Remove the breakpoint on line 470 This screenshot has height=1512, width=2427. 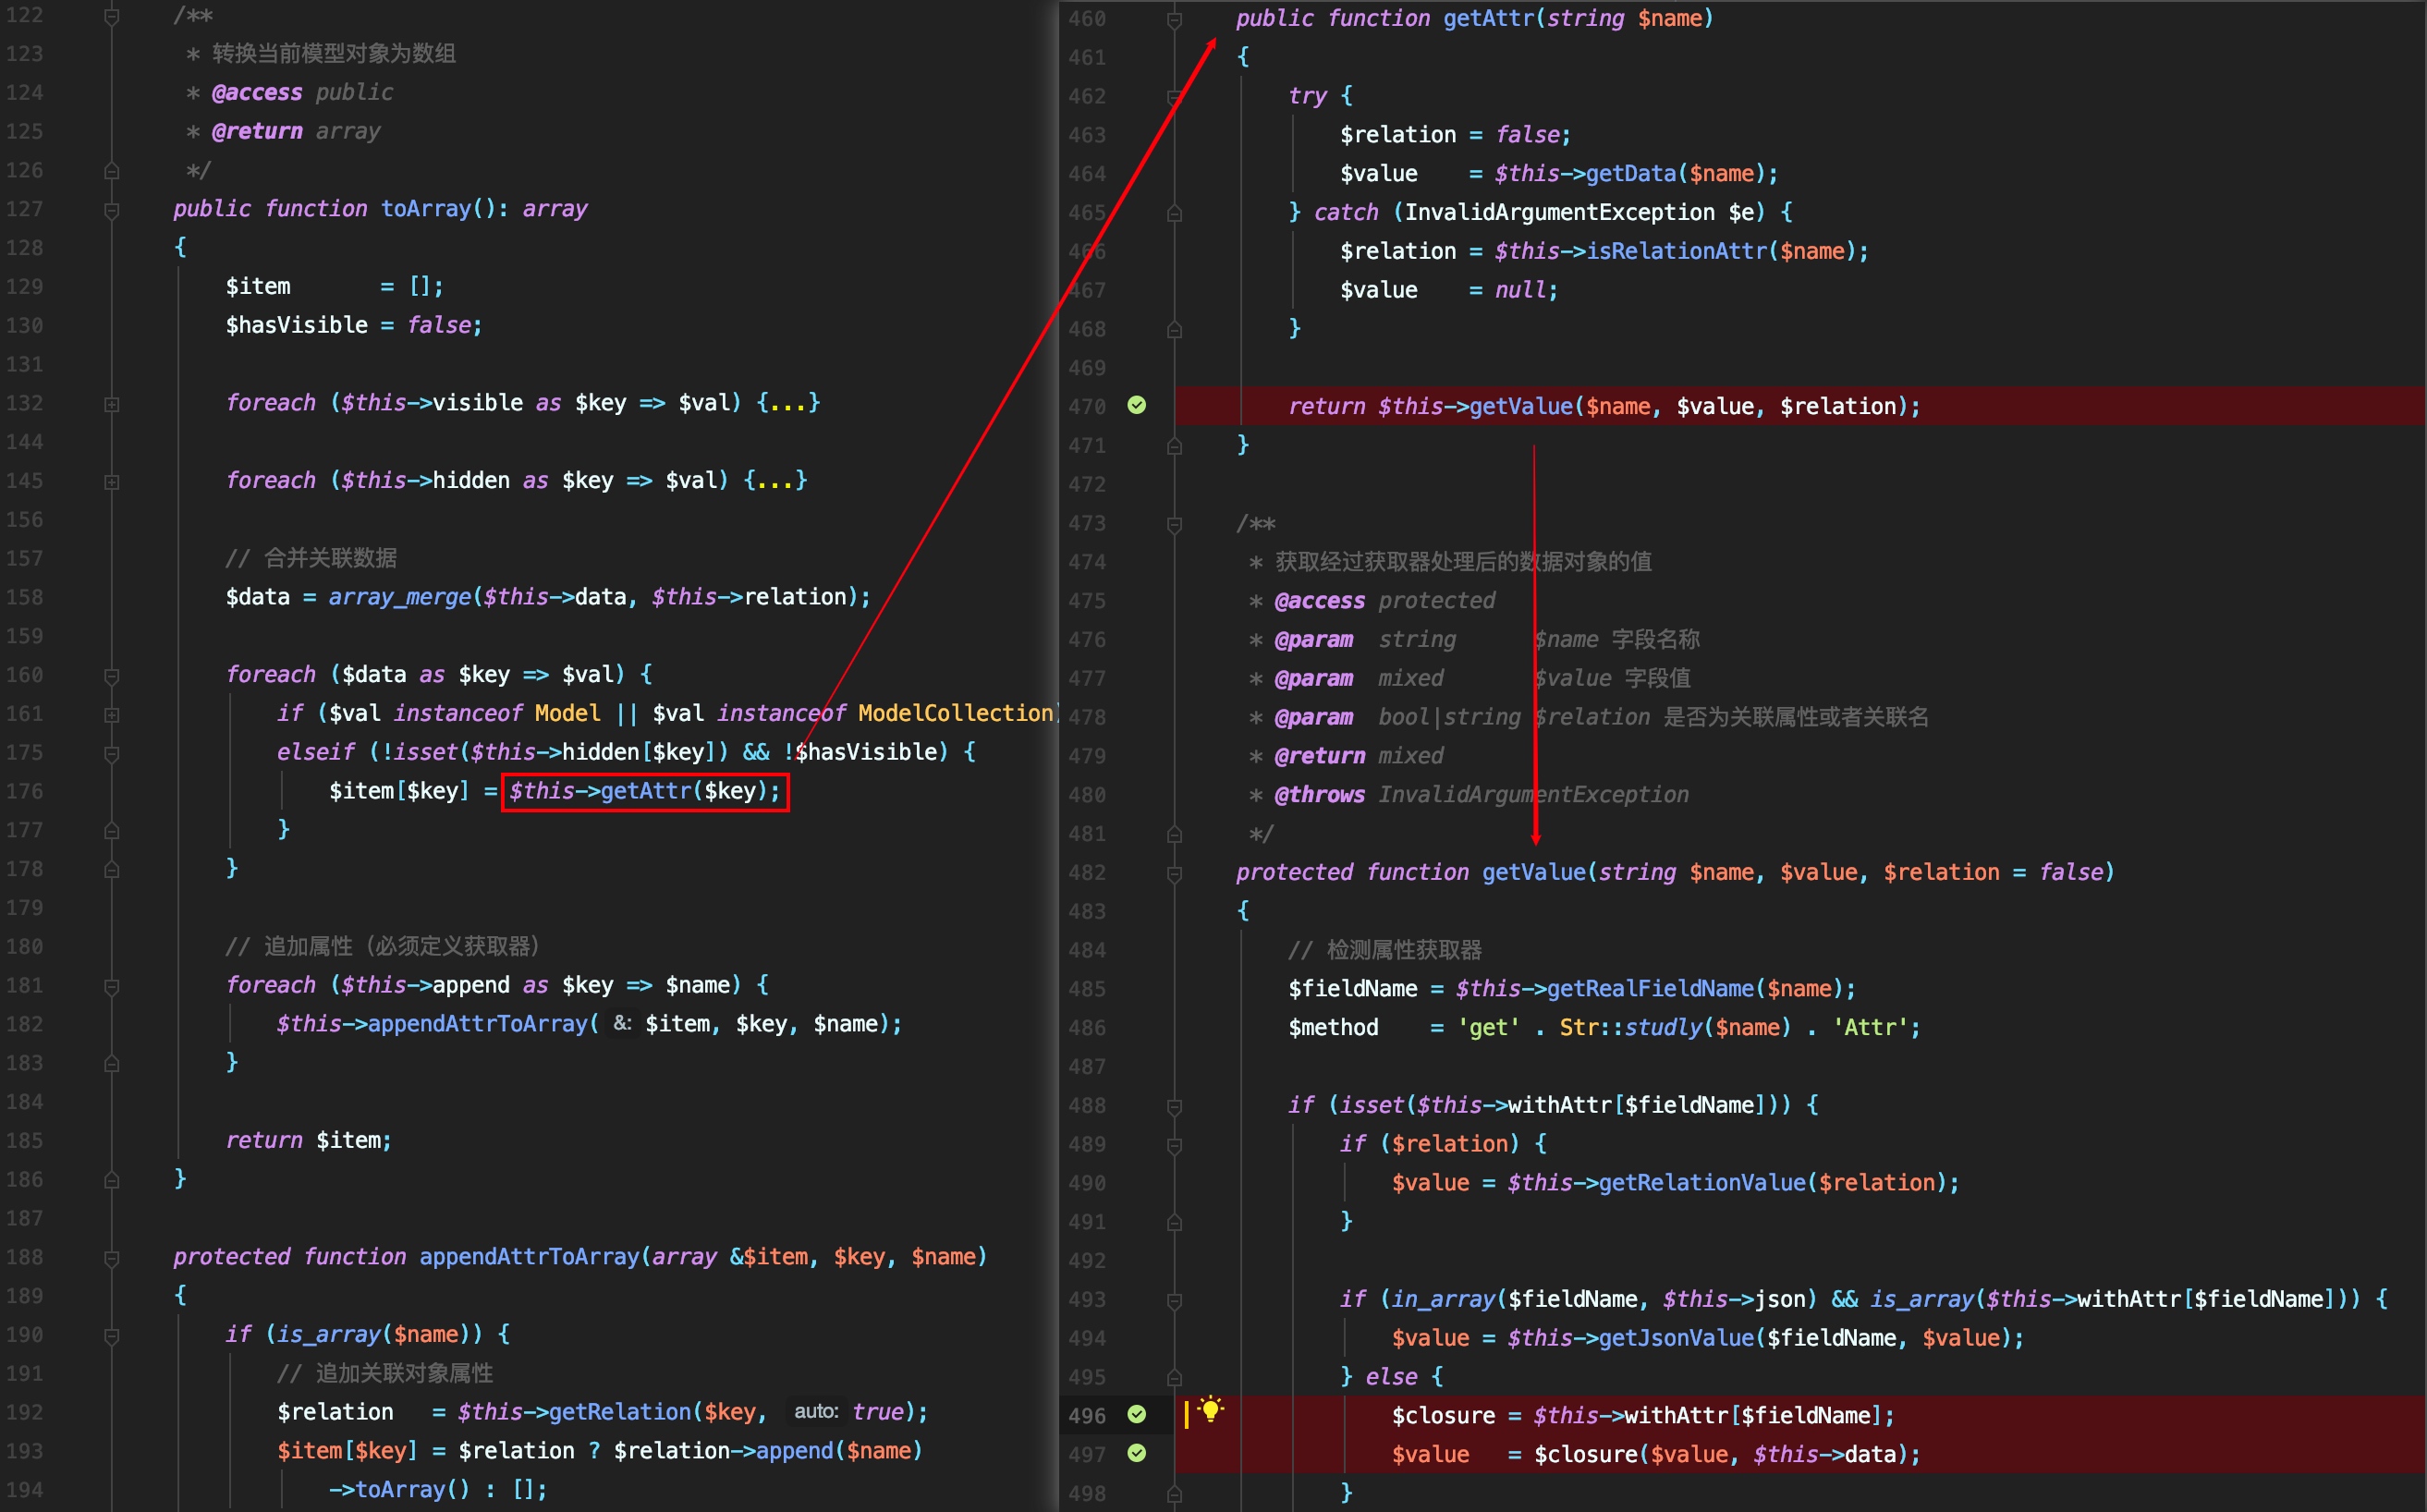(x=1137, y=405)
